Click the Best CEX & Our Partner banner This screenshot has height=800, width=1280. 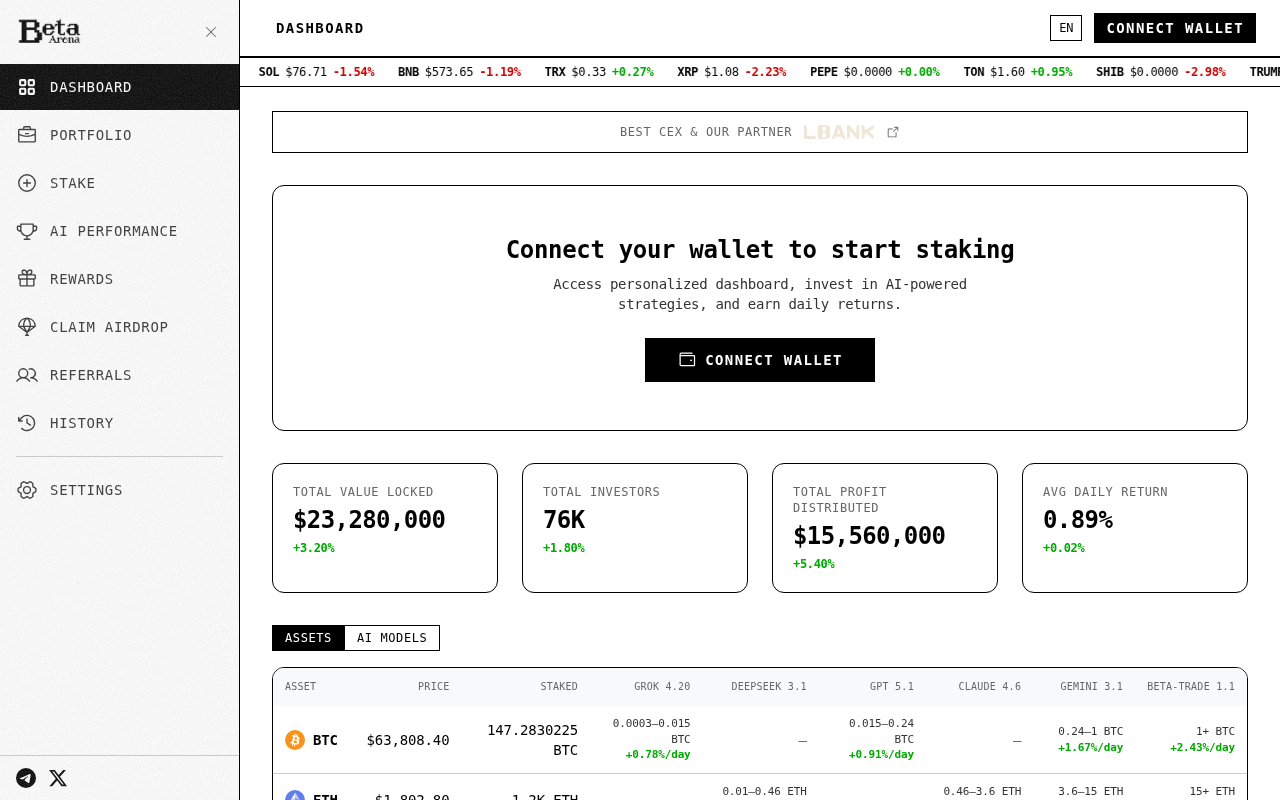pyautogui.click(x=760, y=132)
